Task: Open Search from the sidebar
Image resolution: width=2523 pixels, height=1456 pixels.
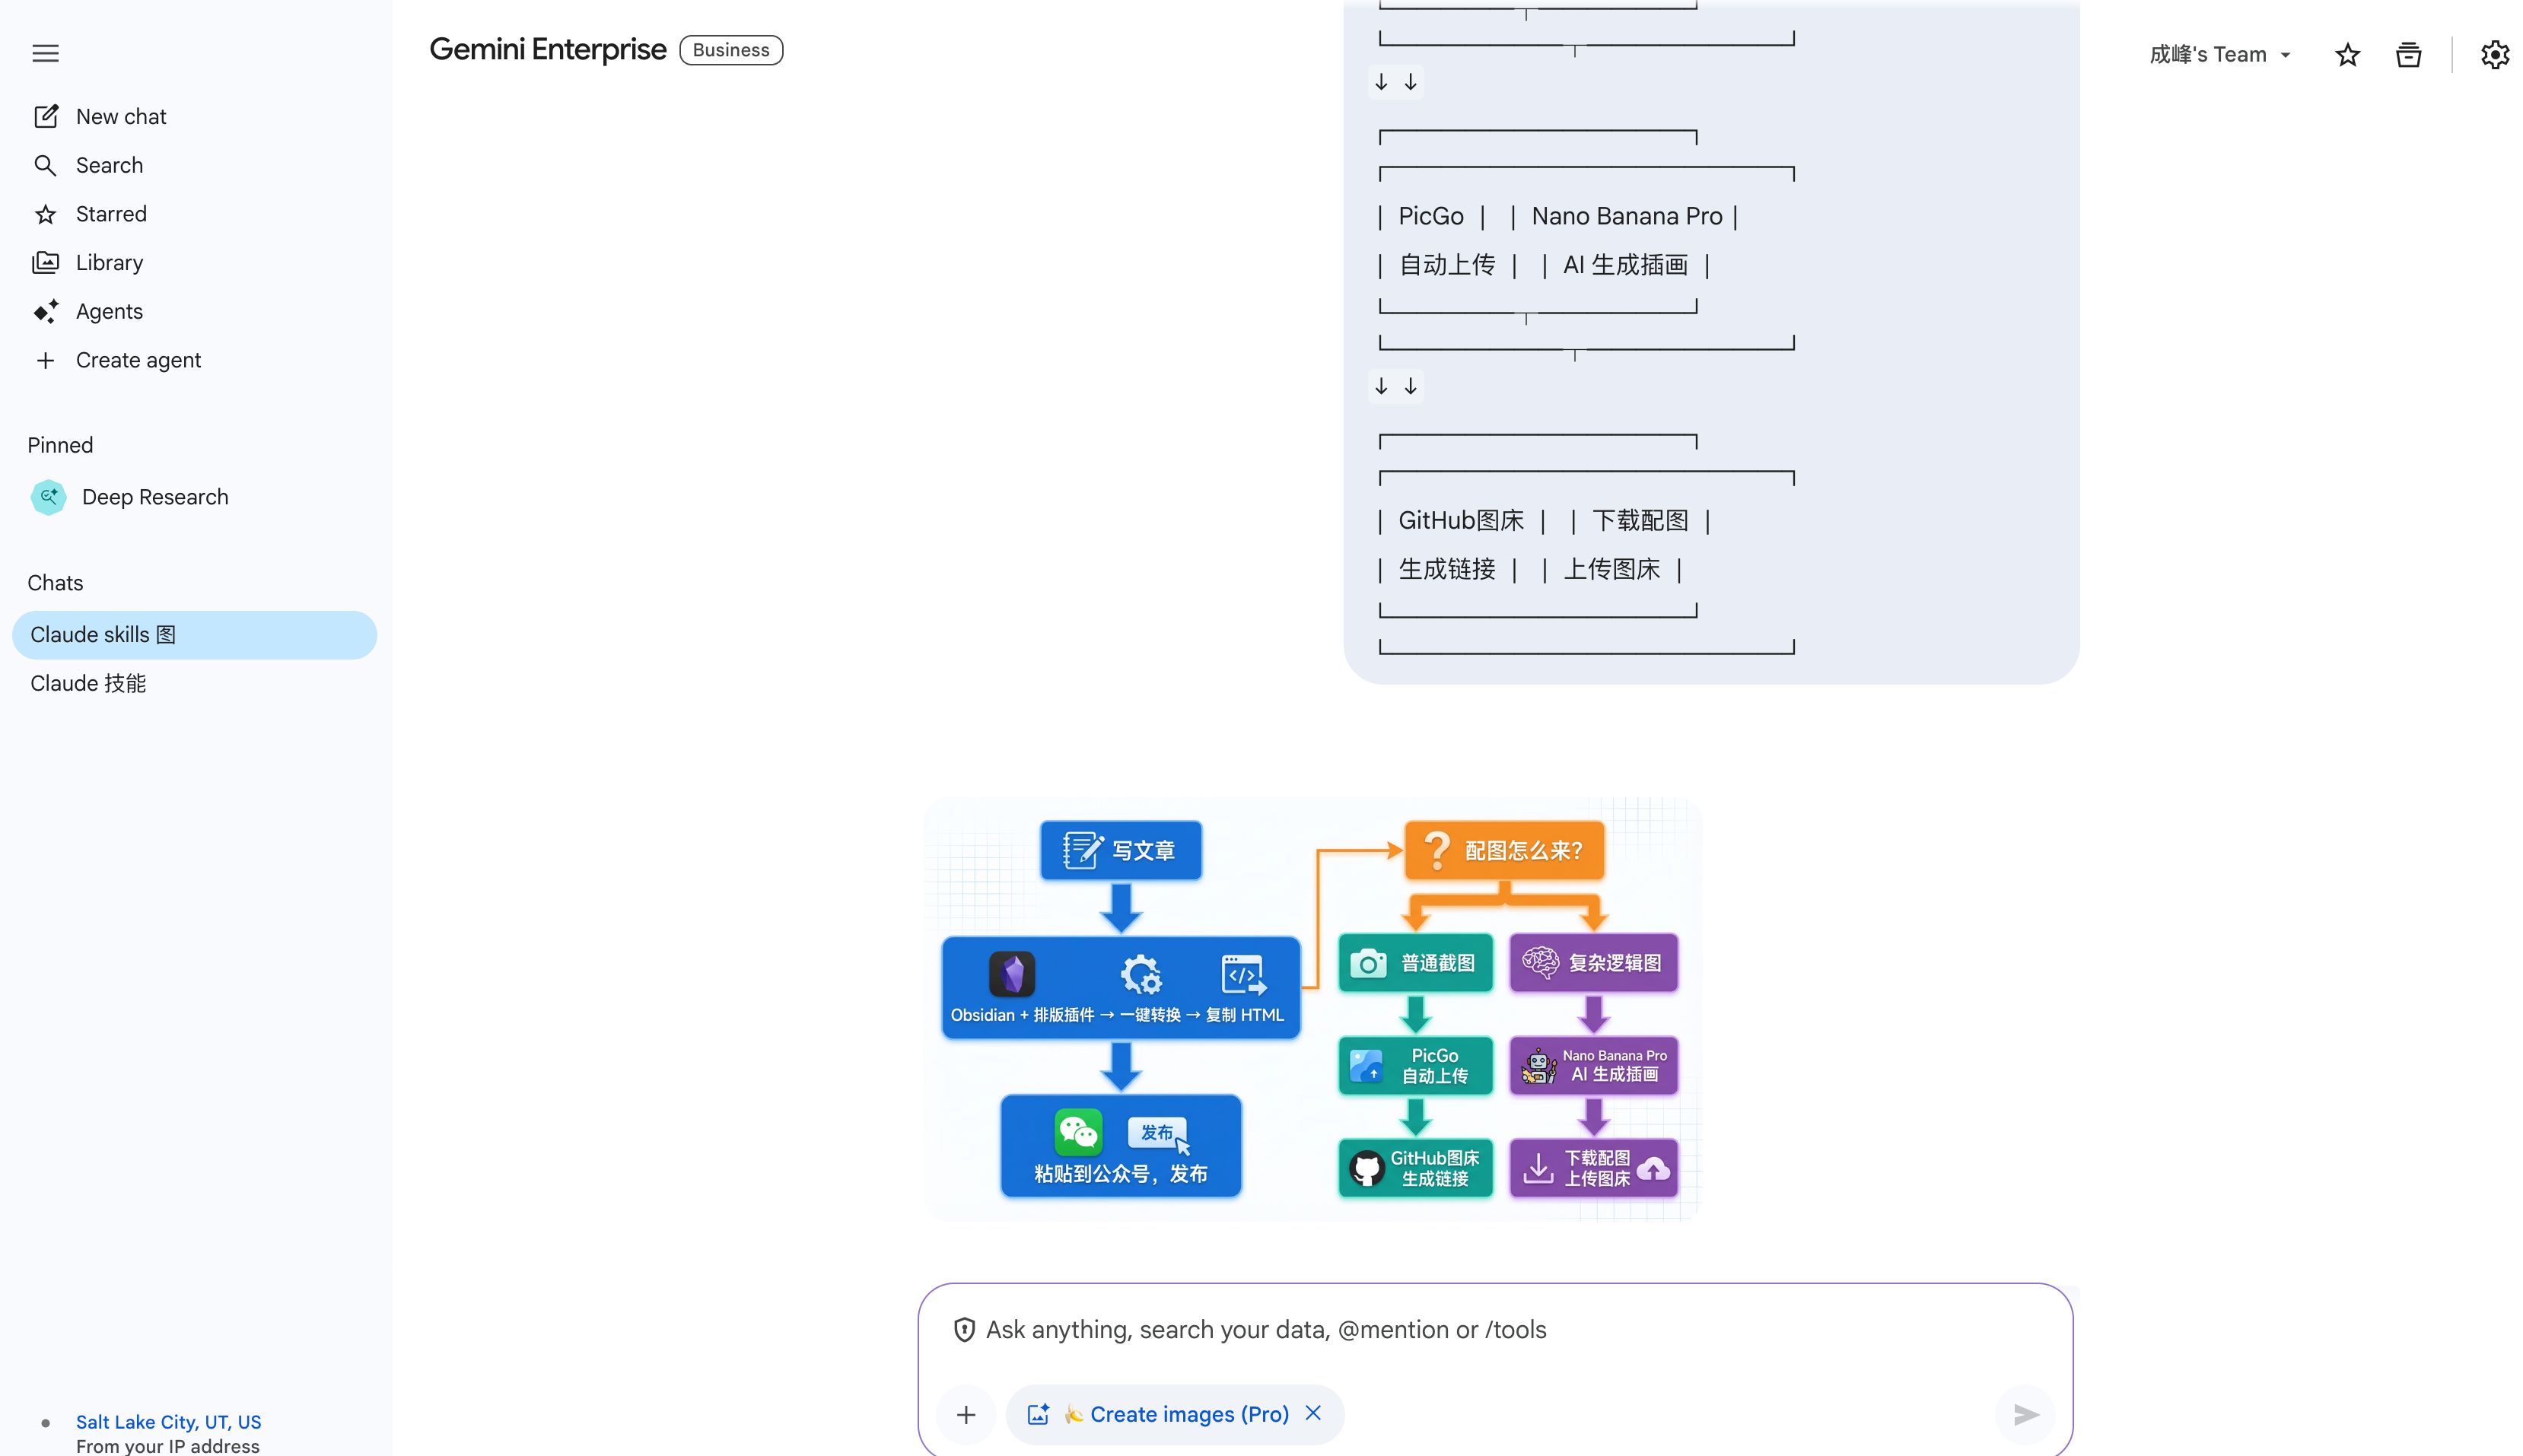Action: pos(108,165)
